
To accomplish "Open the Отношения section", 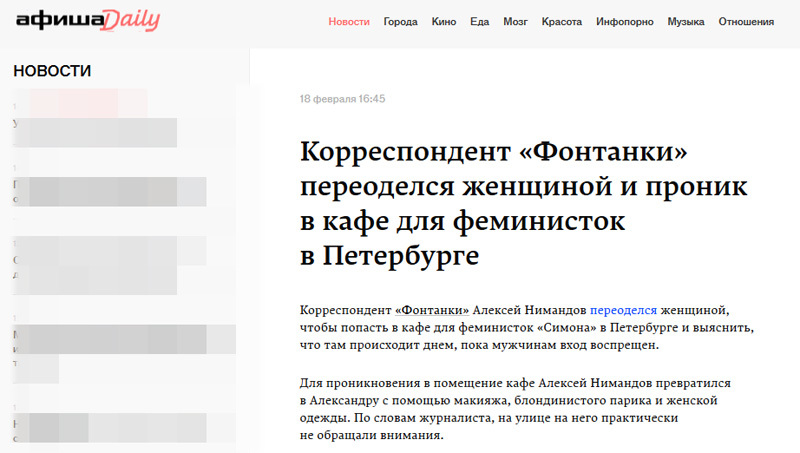I will click(x=746, y=22).
